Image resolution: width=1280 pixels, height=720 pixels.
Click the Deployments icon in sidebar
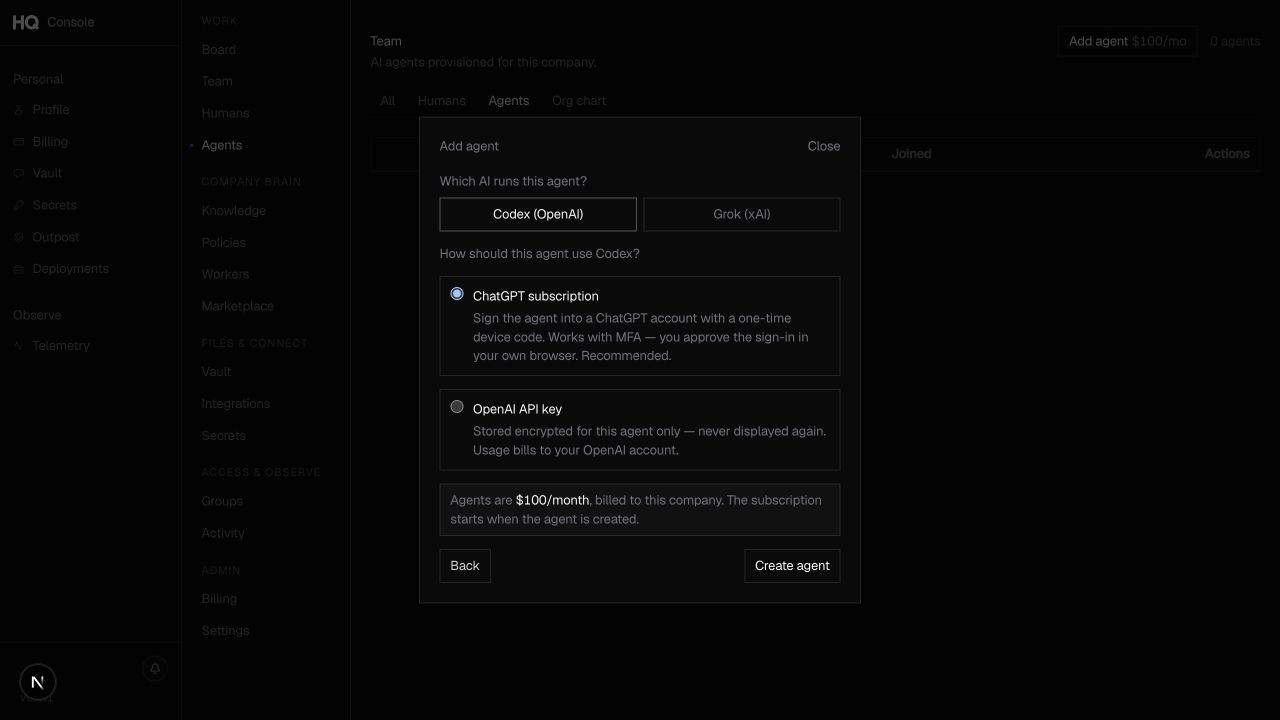18,269
